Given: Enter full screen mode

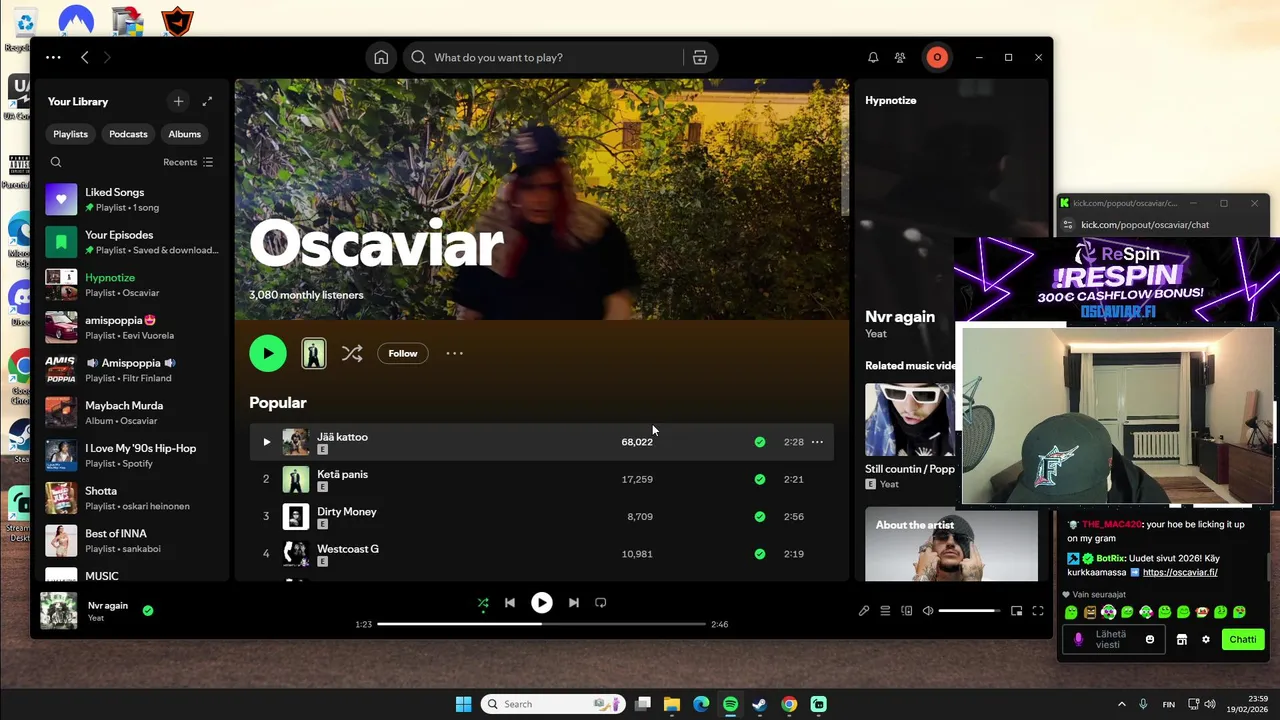Looking at the screenshot, I should tap(1038, 611).
